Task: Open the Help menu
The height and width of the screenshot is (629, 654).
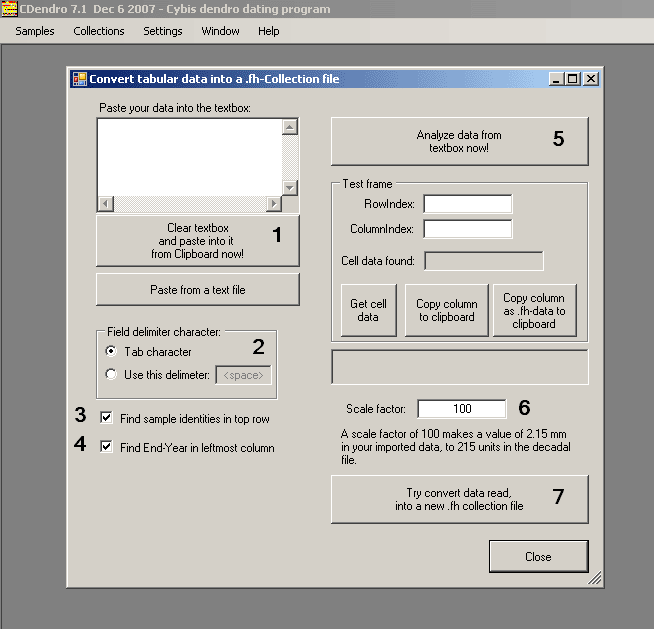Action: click(x=269, y=31)
